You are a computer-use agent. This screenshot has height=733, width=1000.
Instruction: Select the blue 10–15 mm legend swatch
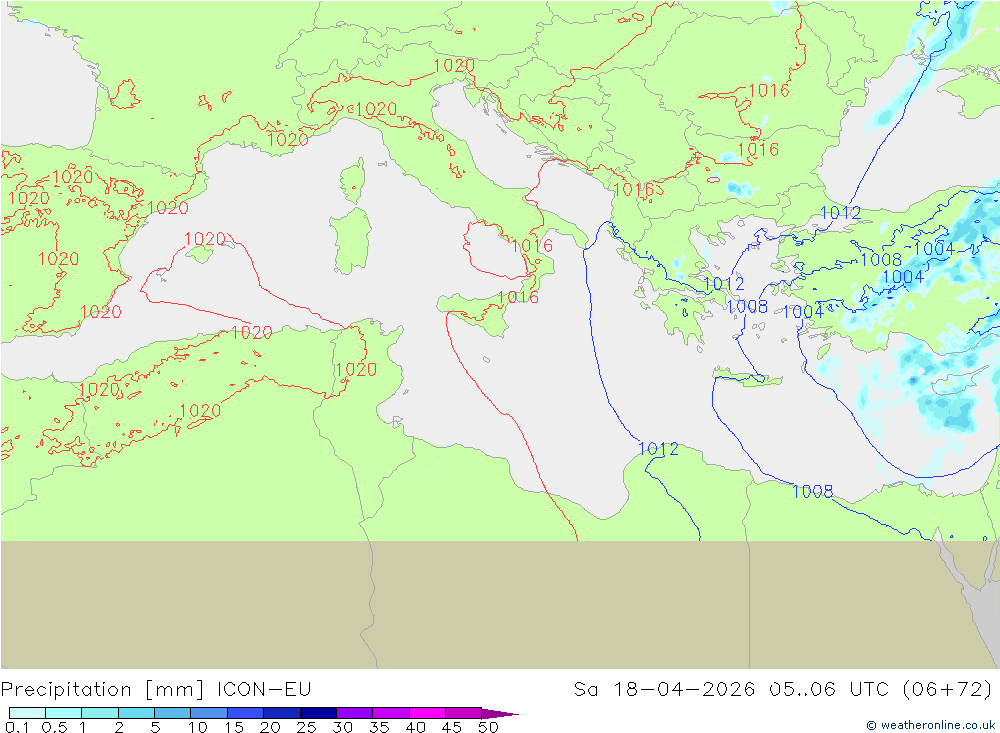209,713
